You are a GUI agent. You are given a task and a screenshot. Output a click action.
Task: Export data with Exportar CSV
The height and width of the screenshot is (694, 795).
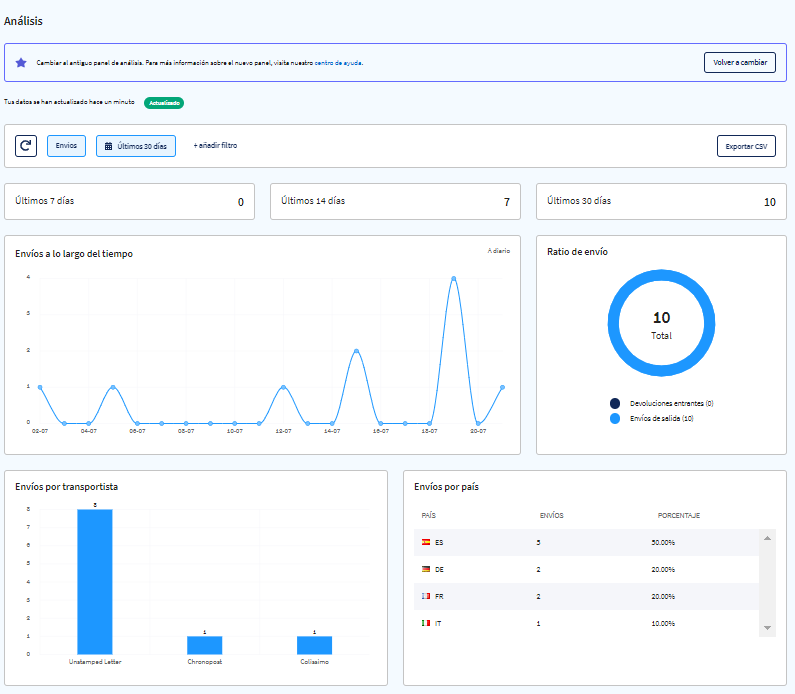click(x=746, y=146)
